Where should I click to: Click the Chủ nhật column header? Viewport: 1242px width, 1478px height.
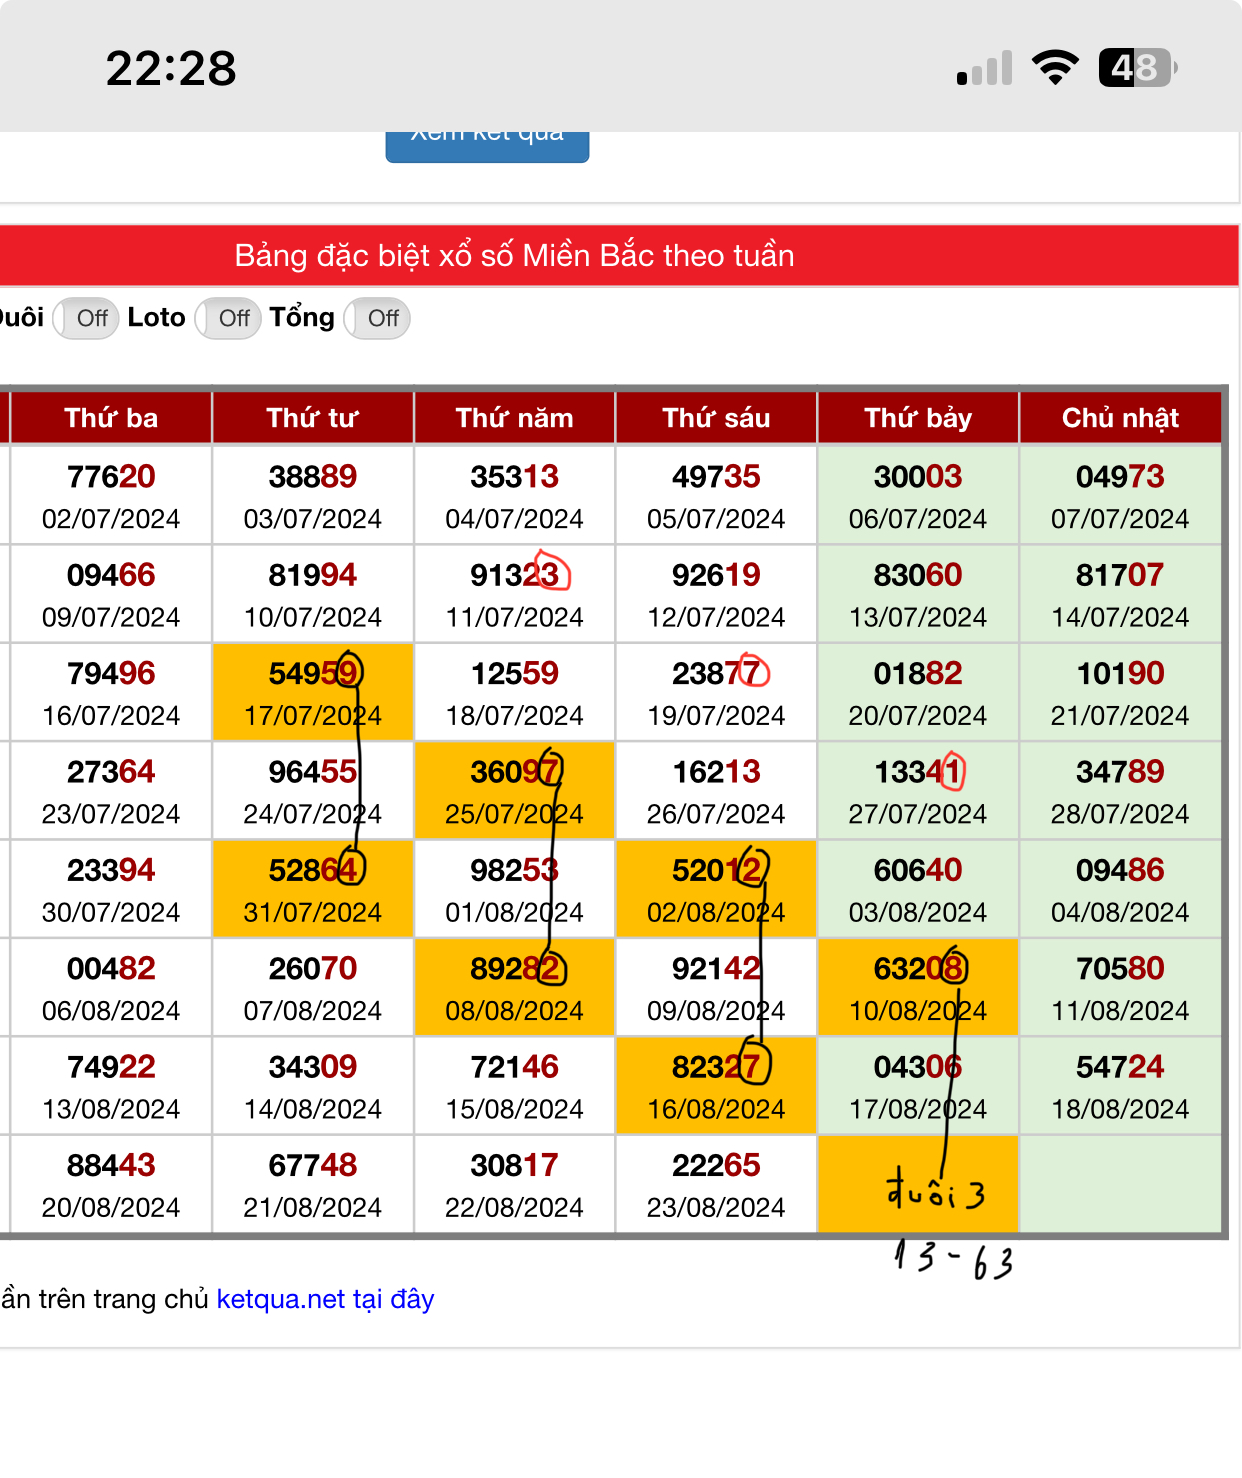[x=1120, y=418]
